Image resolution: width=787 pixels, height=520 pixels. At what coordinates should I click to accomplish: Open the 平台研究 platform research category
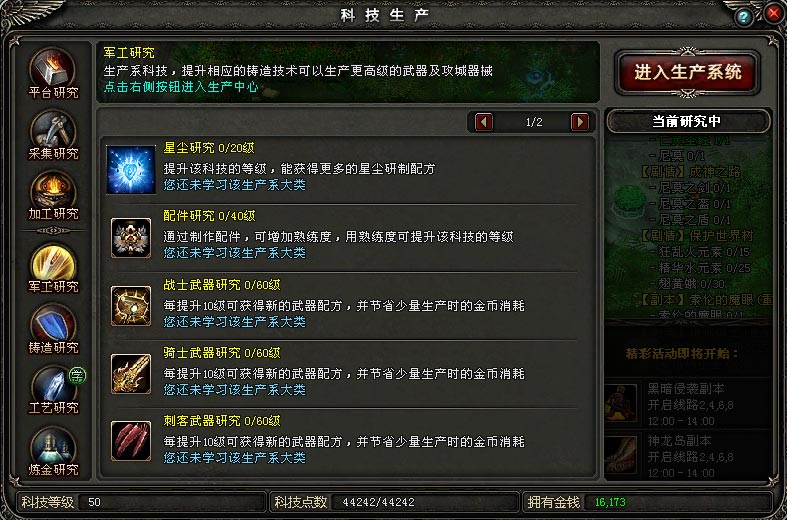click(53, 73)
